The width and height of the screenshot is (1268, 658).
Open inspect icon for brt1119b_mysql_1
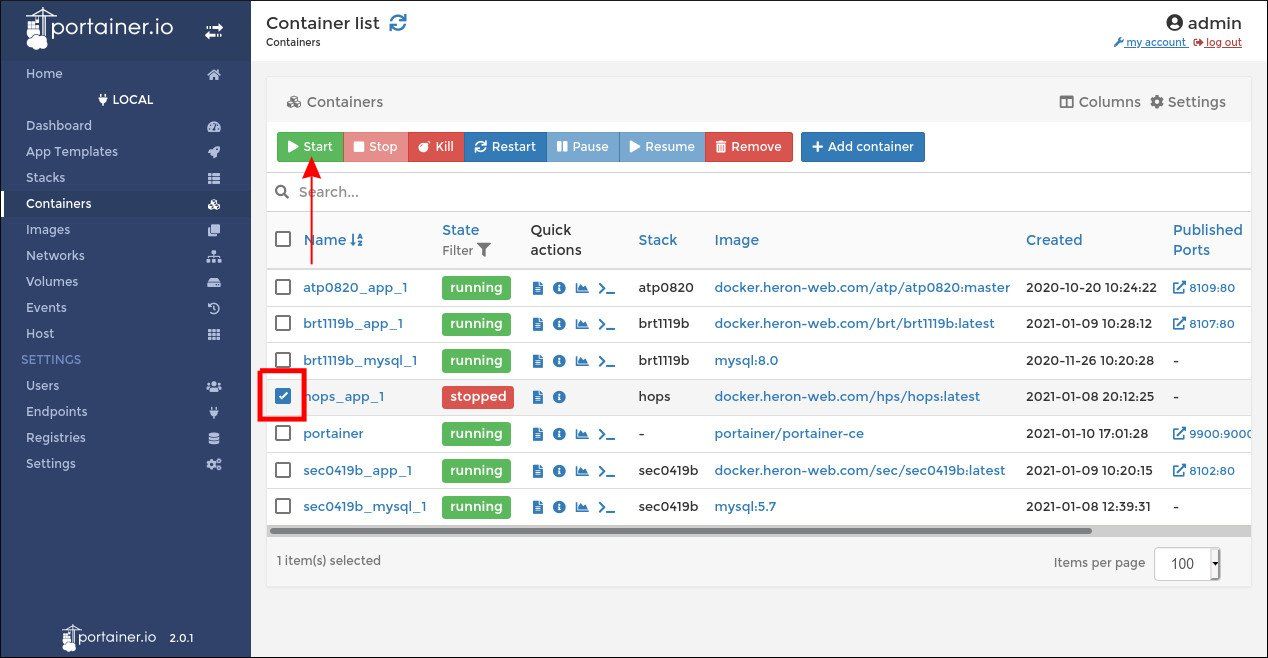coord(559,361)
